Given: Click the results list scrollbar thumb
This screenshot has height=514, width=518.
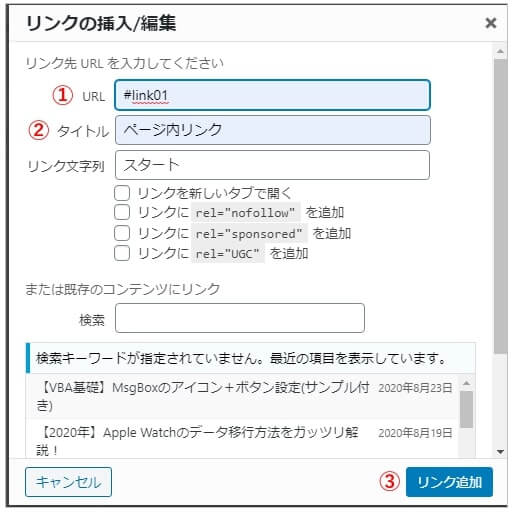Looking at the screenshot, I should (x=466, y=409).
